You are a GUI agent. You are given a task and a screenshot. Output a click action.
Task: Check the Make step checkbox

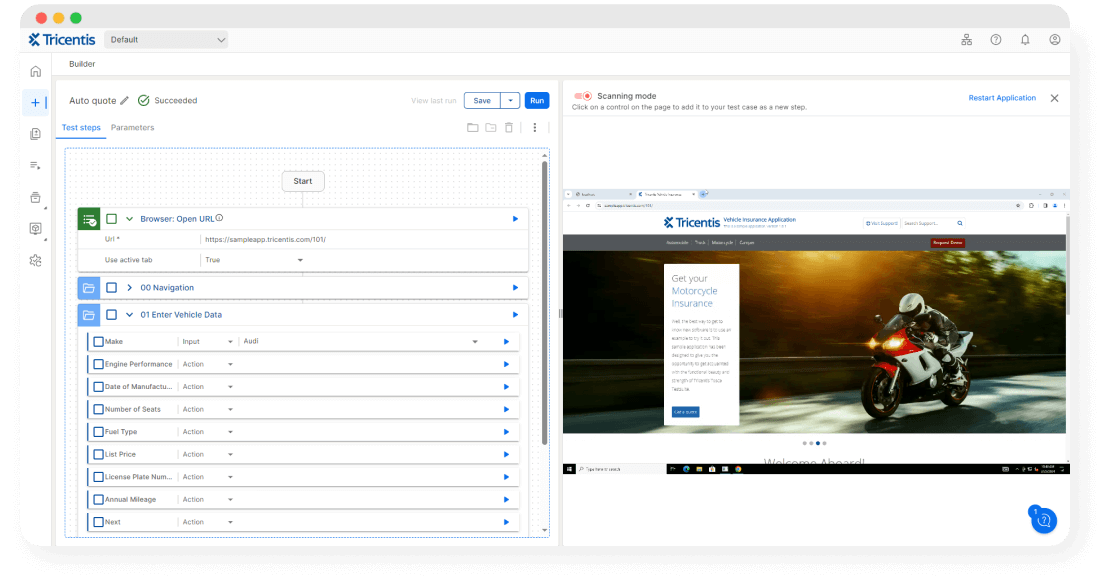pyautogui.click(x=99, y=340)
